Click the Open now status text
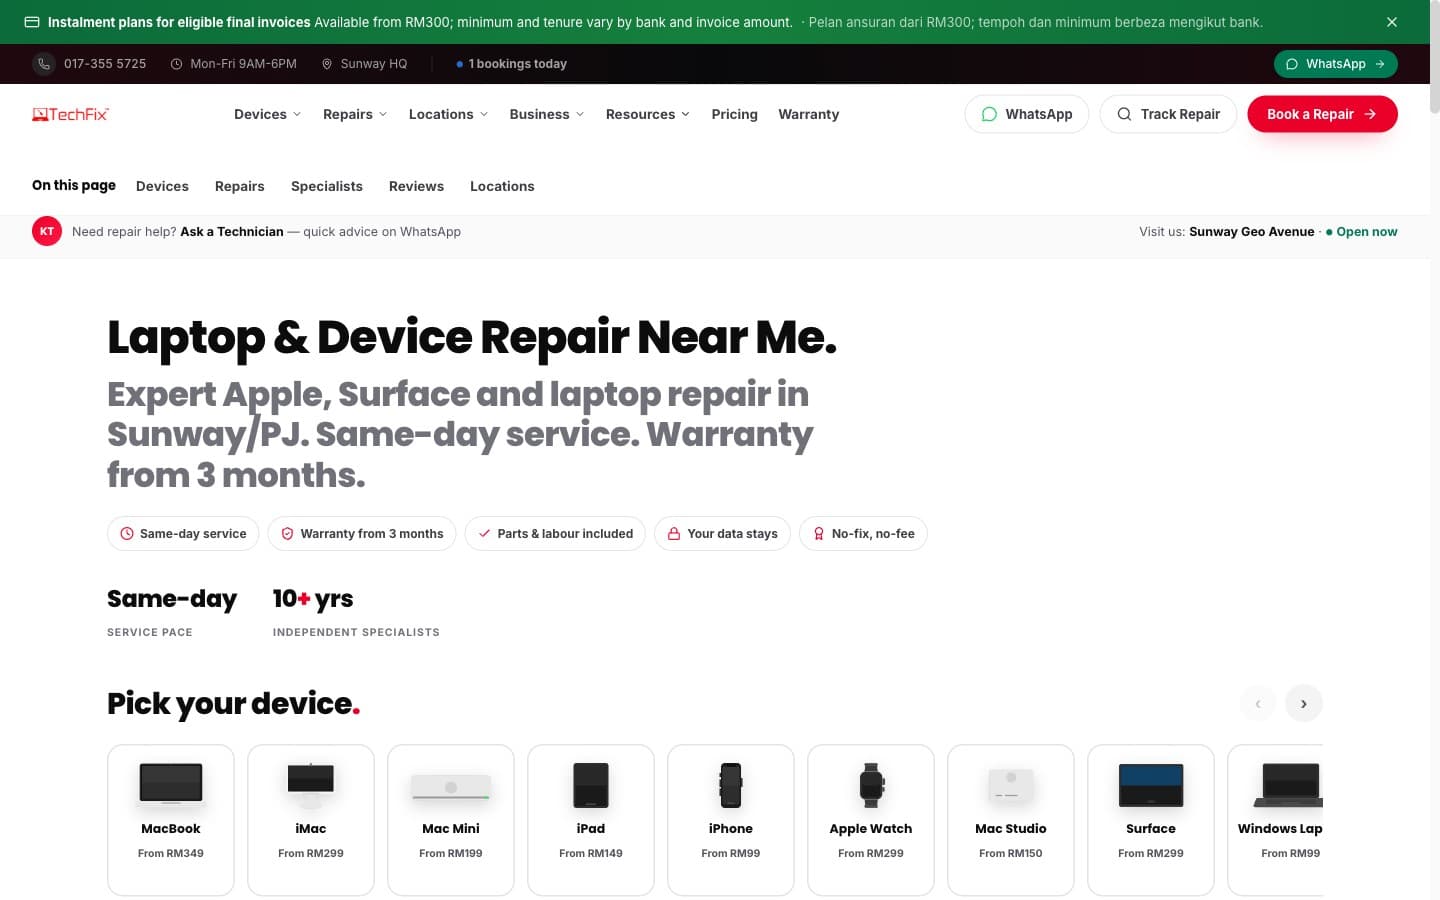1440x900 pixels. point(1367,231)
